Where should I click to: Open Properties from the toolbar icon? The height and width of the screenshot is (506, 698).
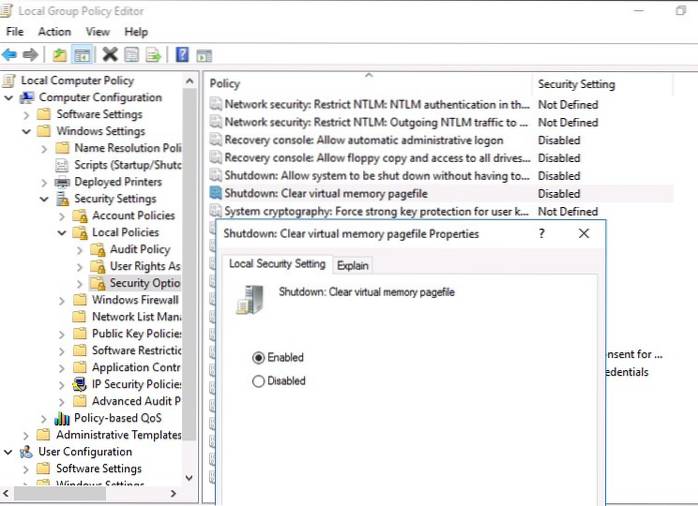point(131,54)
